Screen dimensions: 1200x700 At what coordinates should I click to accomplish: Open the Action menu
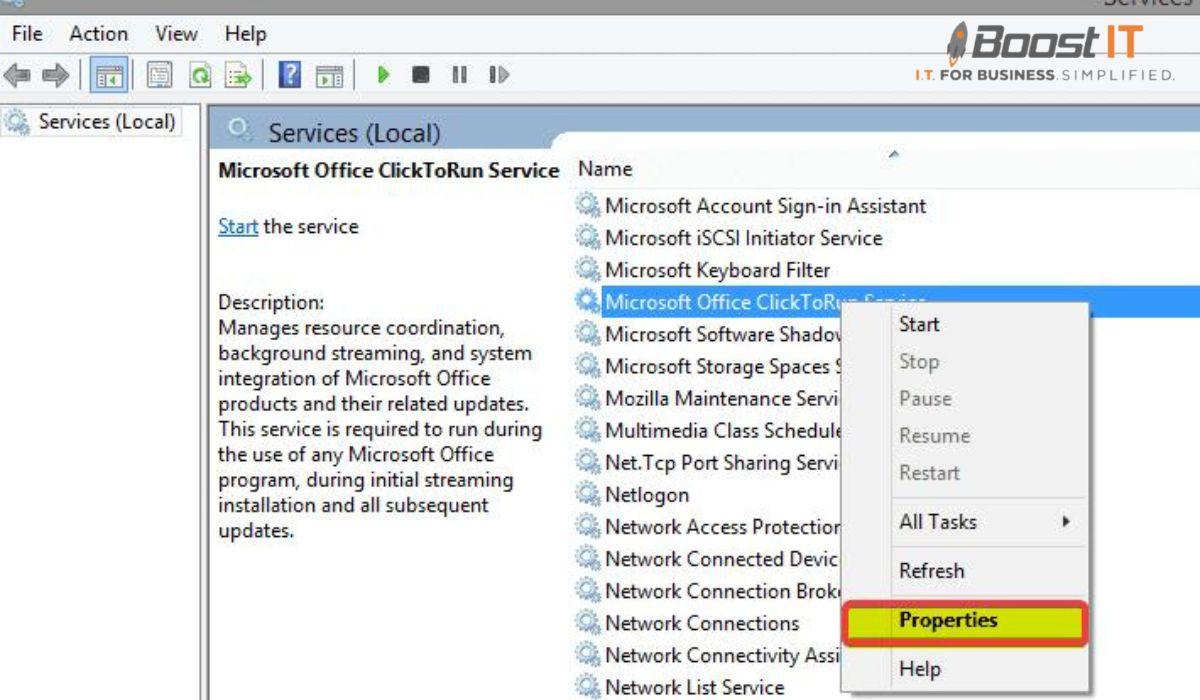98,34
